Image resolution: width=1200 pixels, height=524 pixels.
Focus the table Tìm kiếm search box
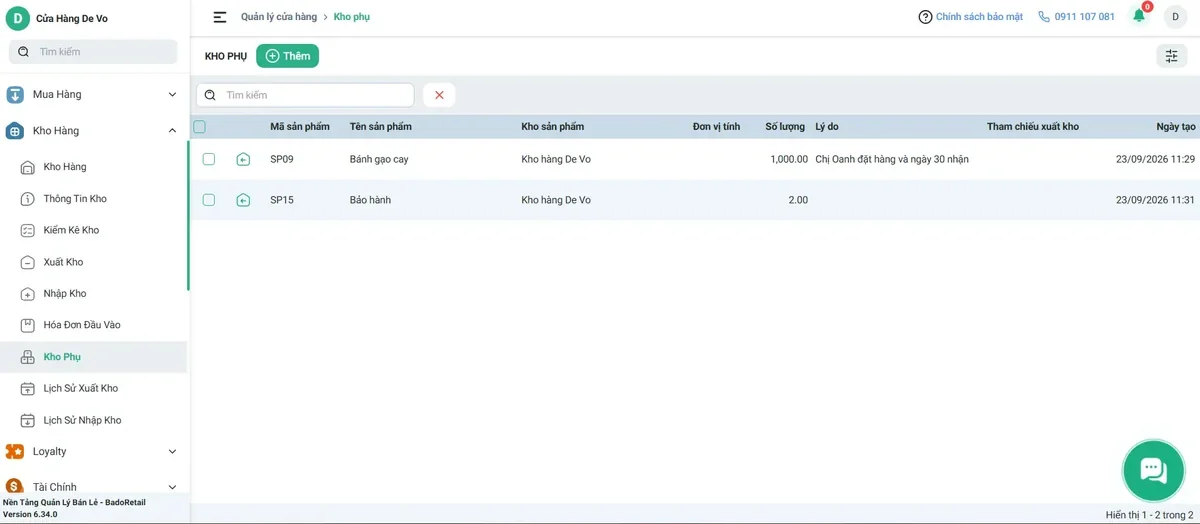click(305, 95)
